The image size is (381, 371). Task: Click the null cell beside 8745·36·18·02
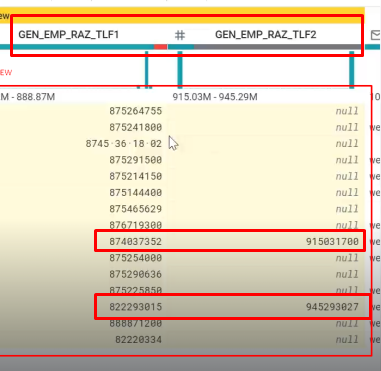347,143
